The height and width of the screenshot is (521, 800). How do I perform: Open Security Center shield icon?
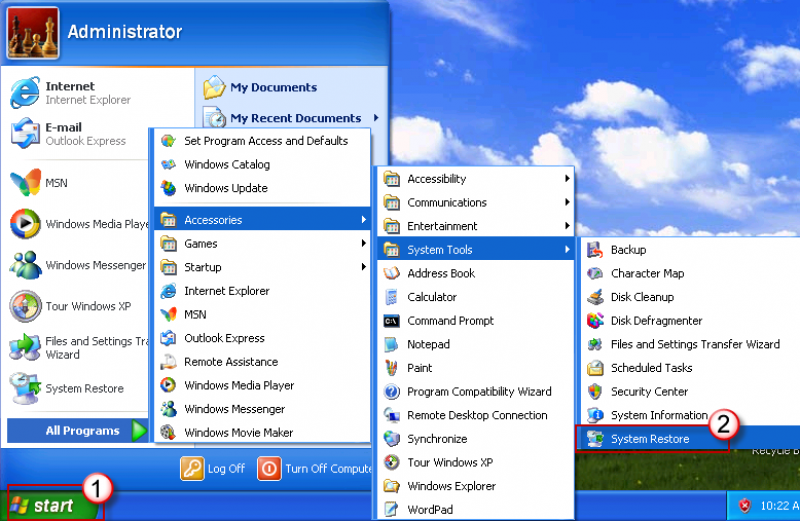click(x=595, y=391)
